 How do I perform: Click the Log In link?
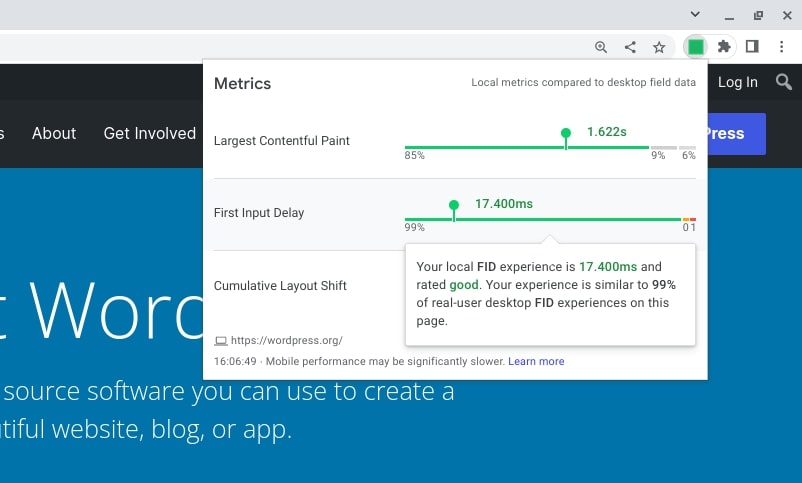coord(737,82)
